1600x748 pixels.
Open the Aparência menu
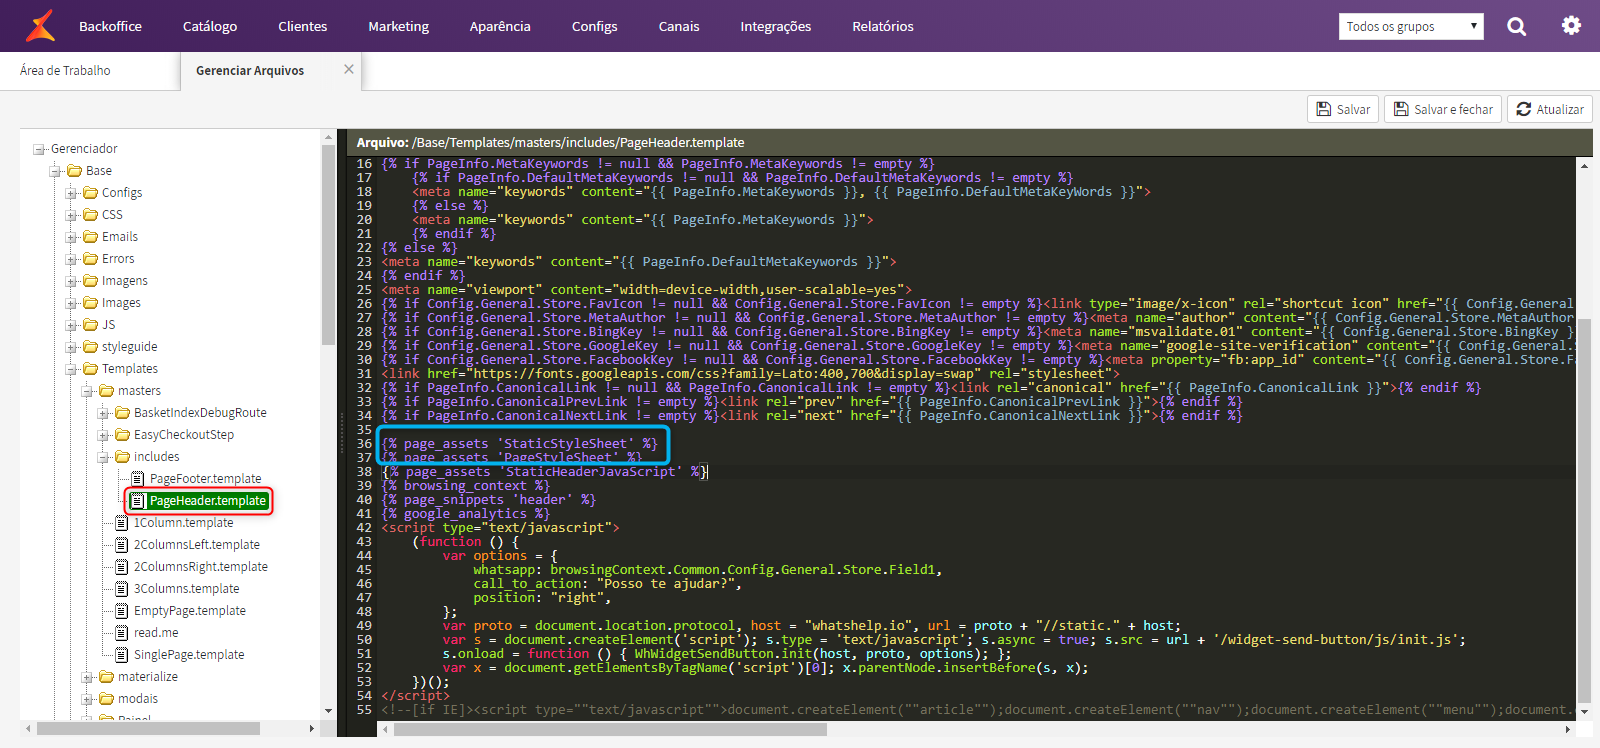(x=500, y=26)
